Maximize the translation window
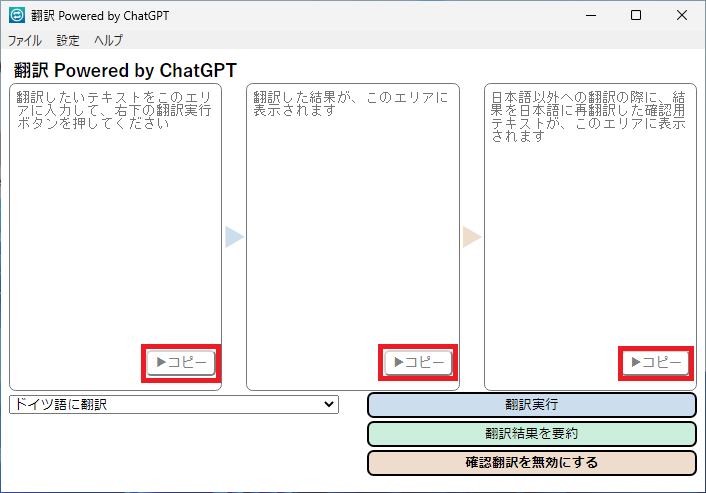 point(636,15)
